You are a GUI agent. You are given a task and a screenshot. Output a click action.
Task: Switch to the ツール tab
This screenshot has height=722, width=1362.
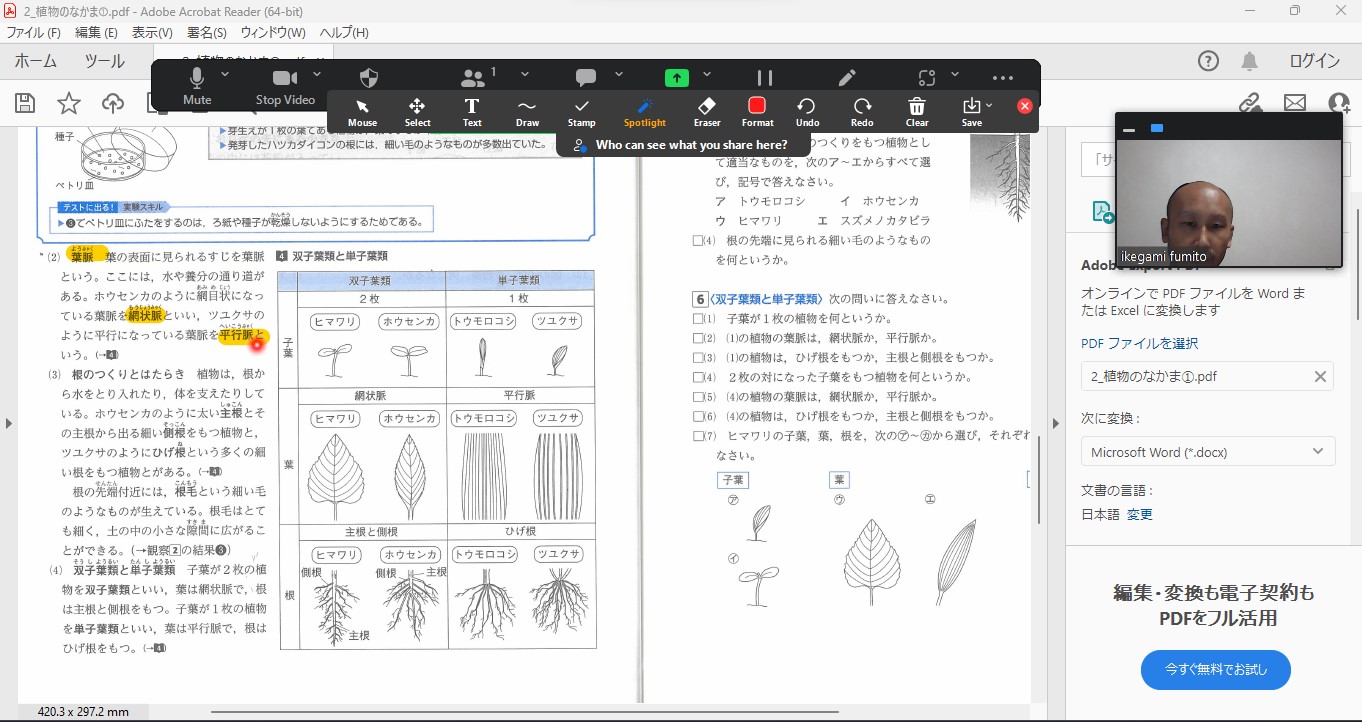click(104, 61)
